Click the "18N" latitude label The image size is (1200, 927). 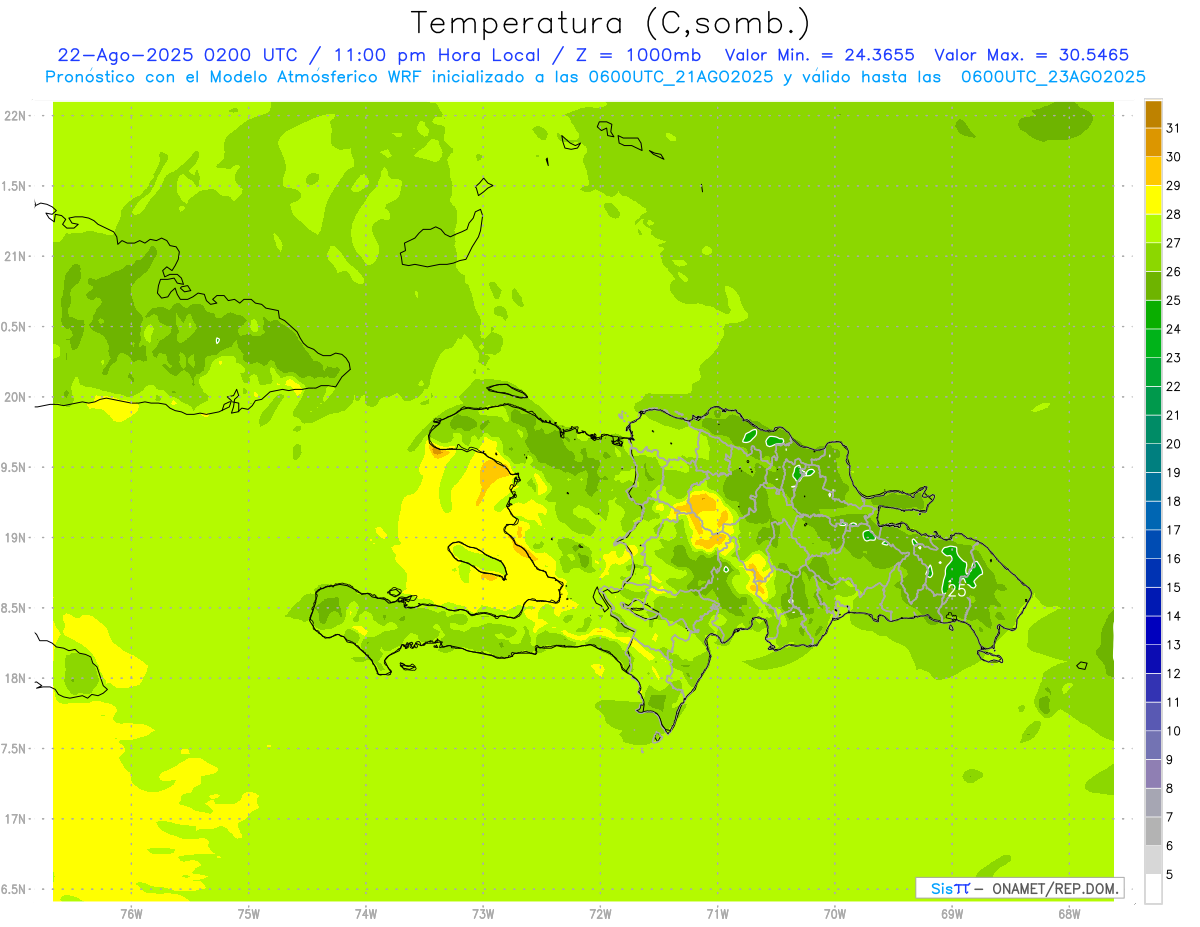coord(15,678)
